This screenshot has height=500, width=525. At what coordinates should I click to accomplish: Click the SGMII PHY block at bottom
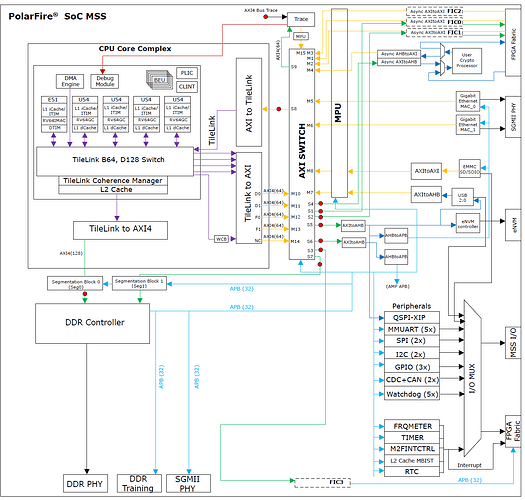[x=188, y=484]
